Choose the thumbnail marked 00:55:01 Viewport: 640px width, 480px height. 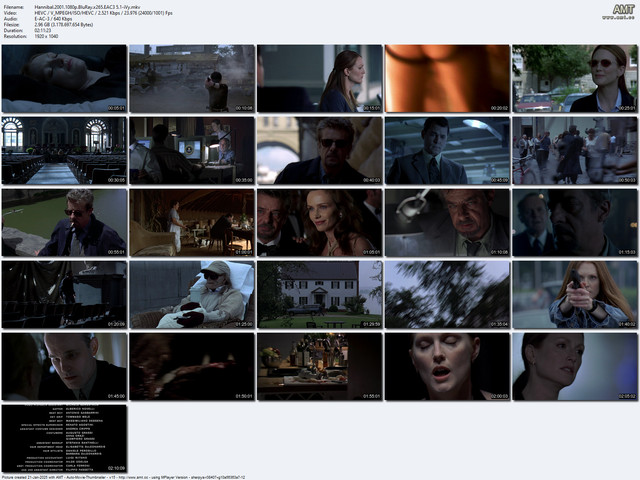click(64, 222)
